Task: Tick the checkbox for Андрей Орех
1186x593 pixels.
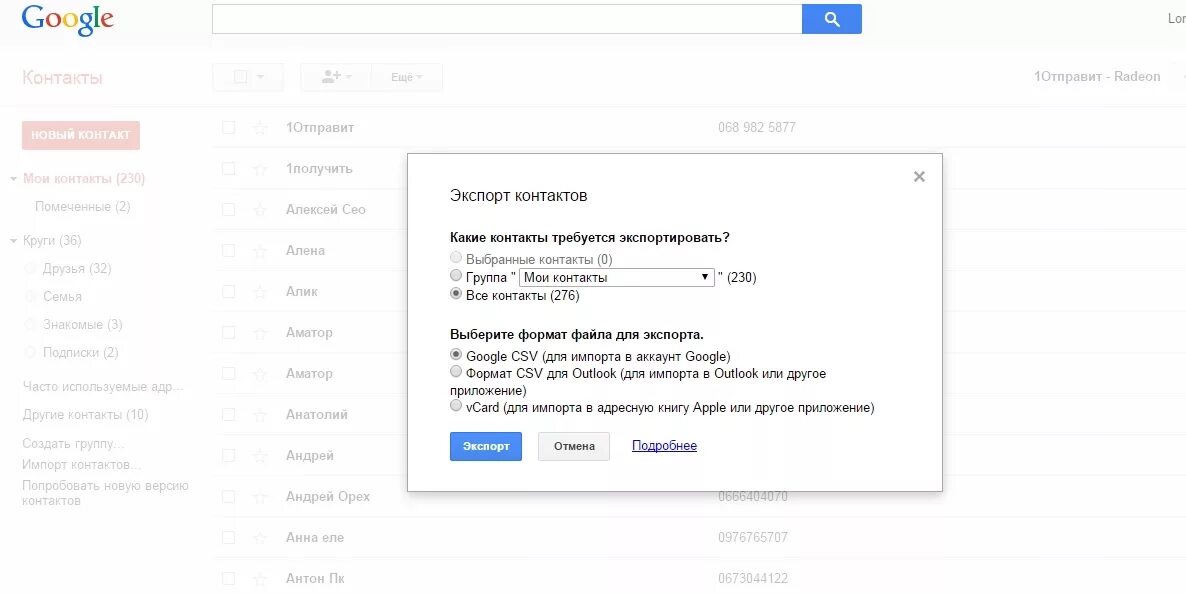Action: click(228, 497)
